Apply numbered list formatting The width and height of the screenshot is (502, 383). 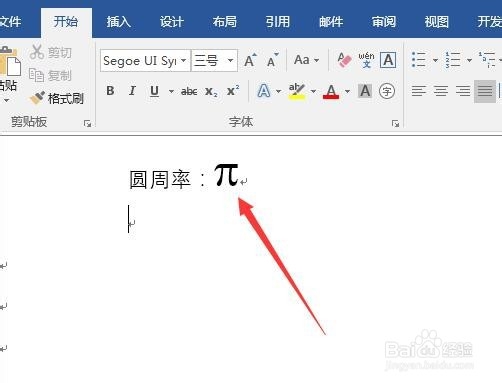453,60
